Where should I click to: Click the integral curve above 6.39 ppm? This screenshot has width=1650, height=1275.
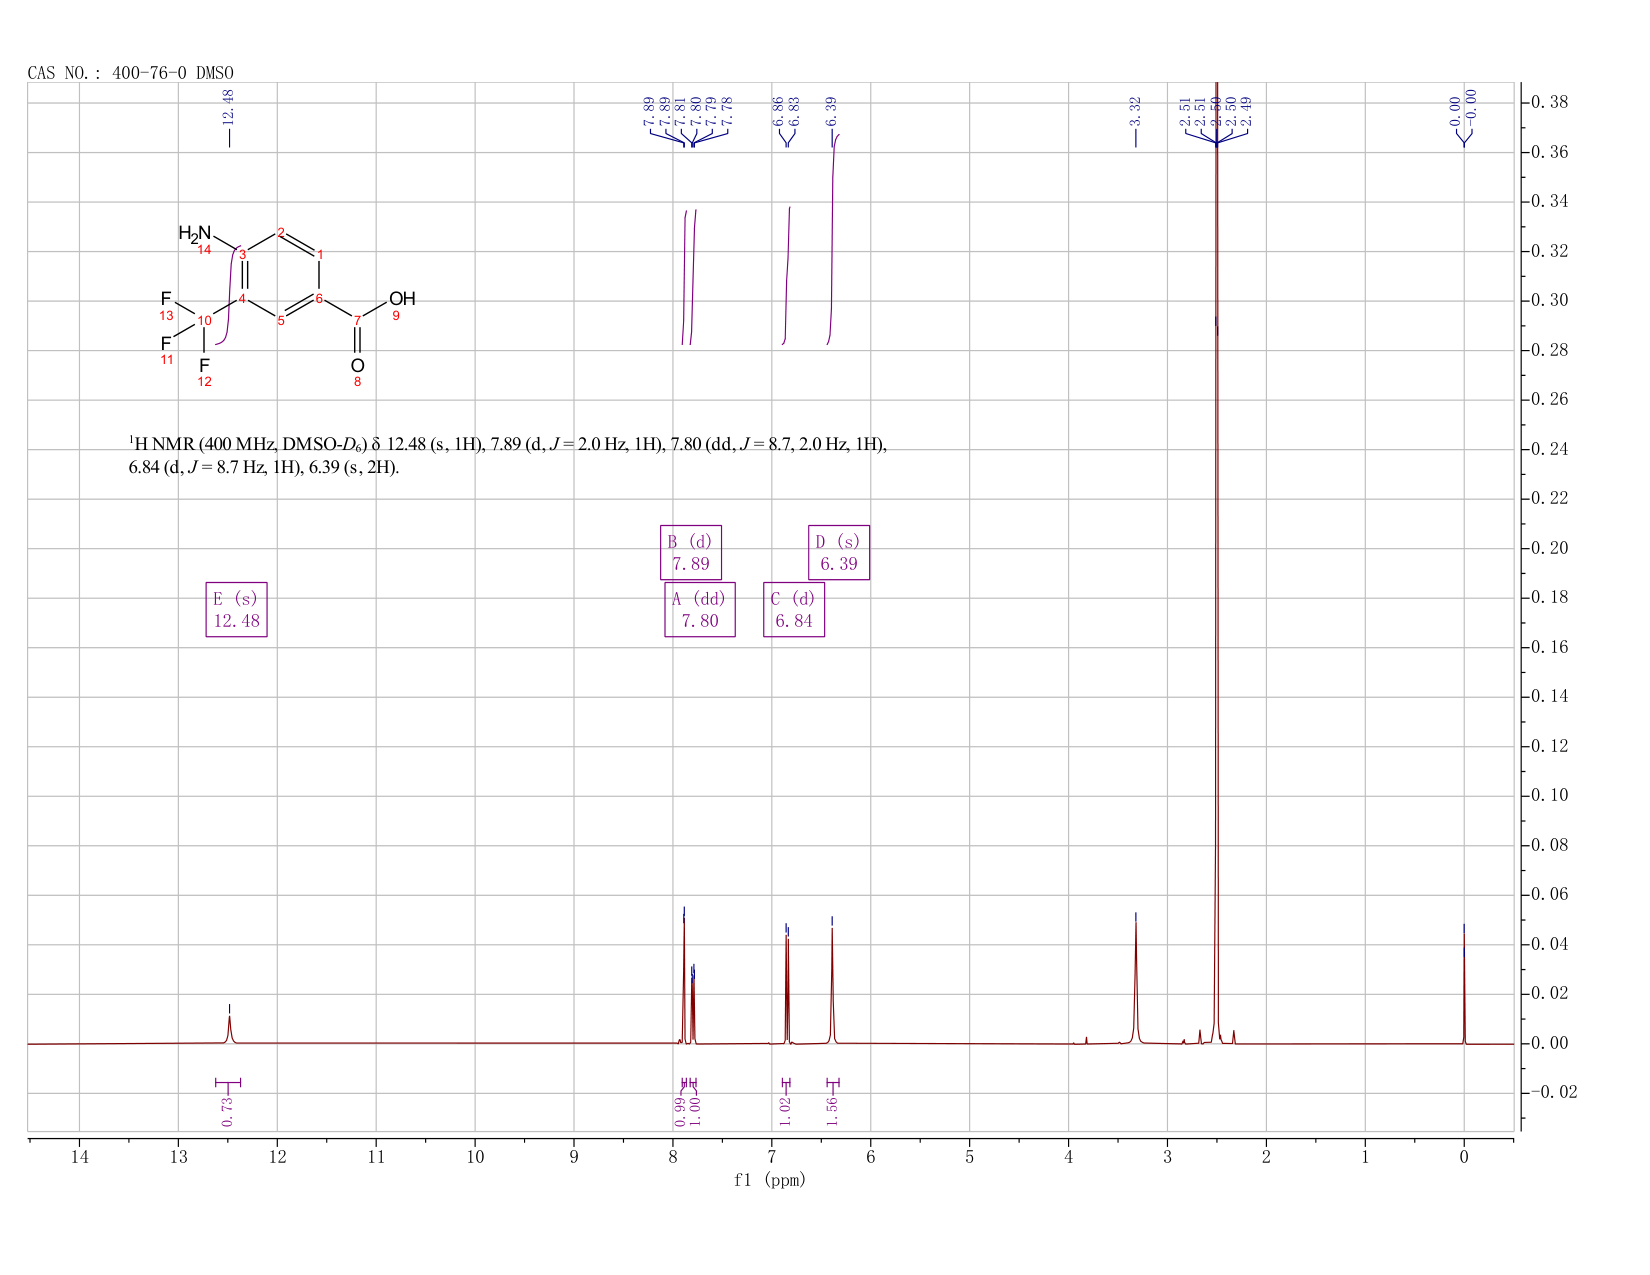pyautogui.click(x=833, y=238)
